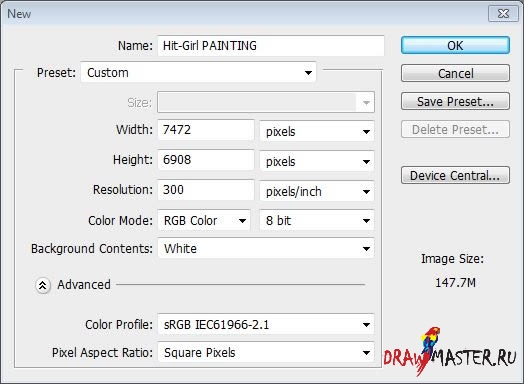This screenshot has width=524, height=384.
Task: Click the Name field with Hit-Girl PAINTING
Action: click(x=271, y=46)
